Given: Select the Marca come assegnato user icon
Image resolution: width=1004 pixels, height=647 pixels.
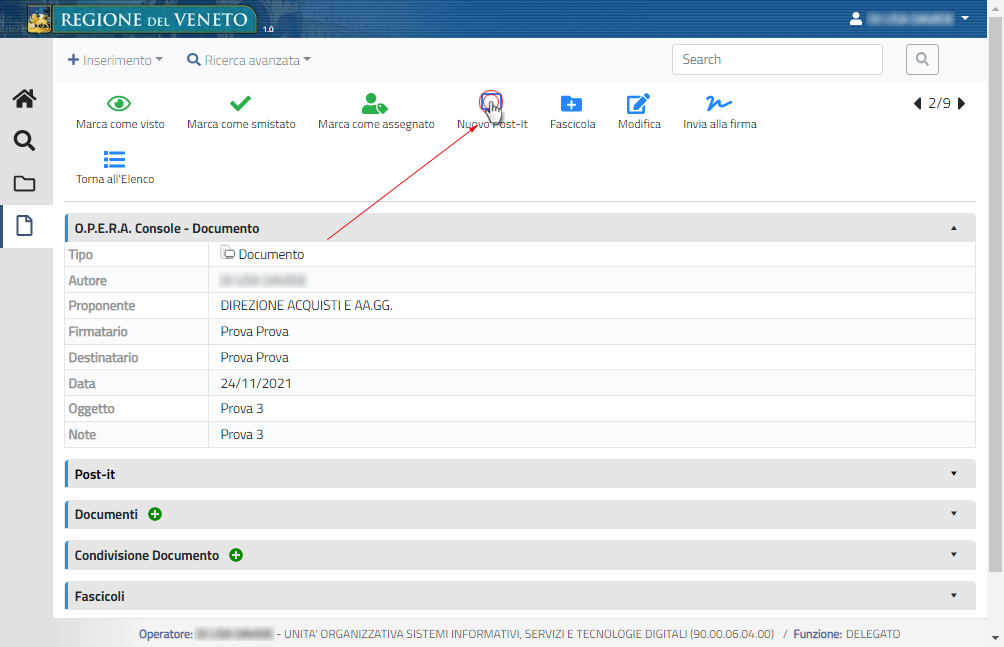Looking at the screenshot, I should point(375,103).
